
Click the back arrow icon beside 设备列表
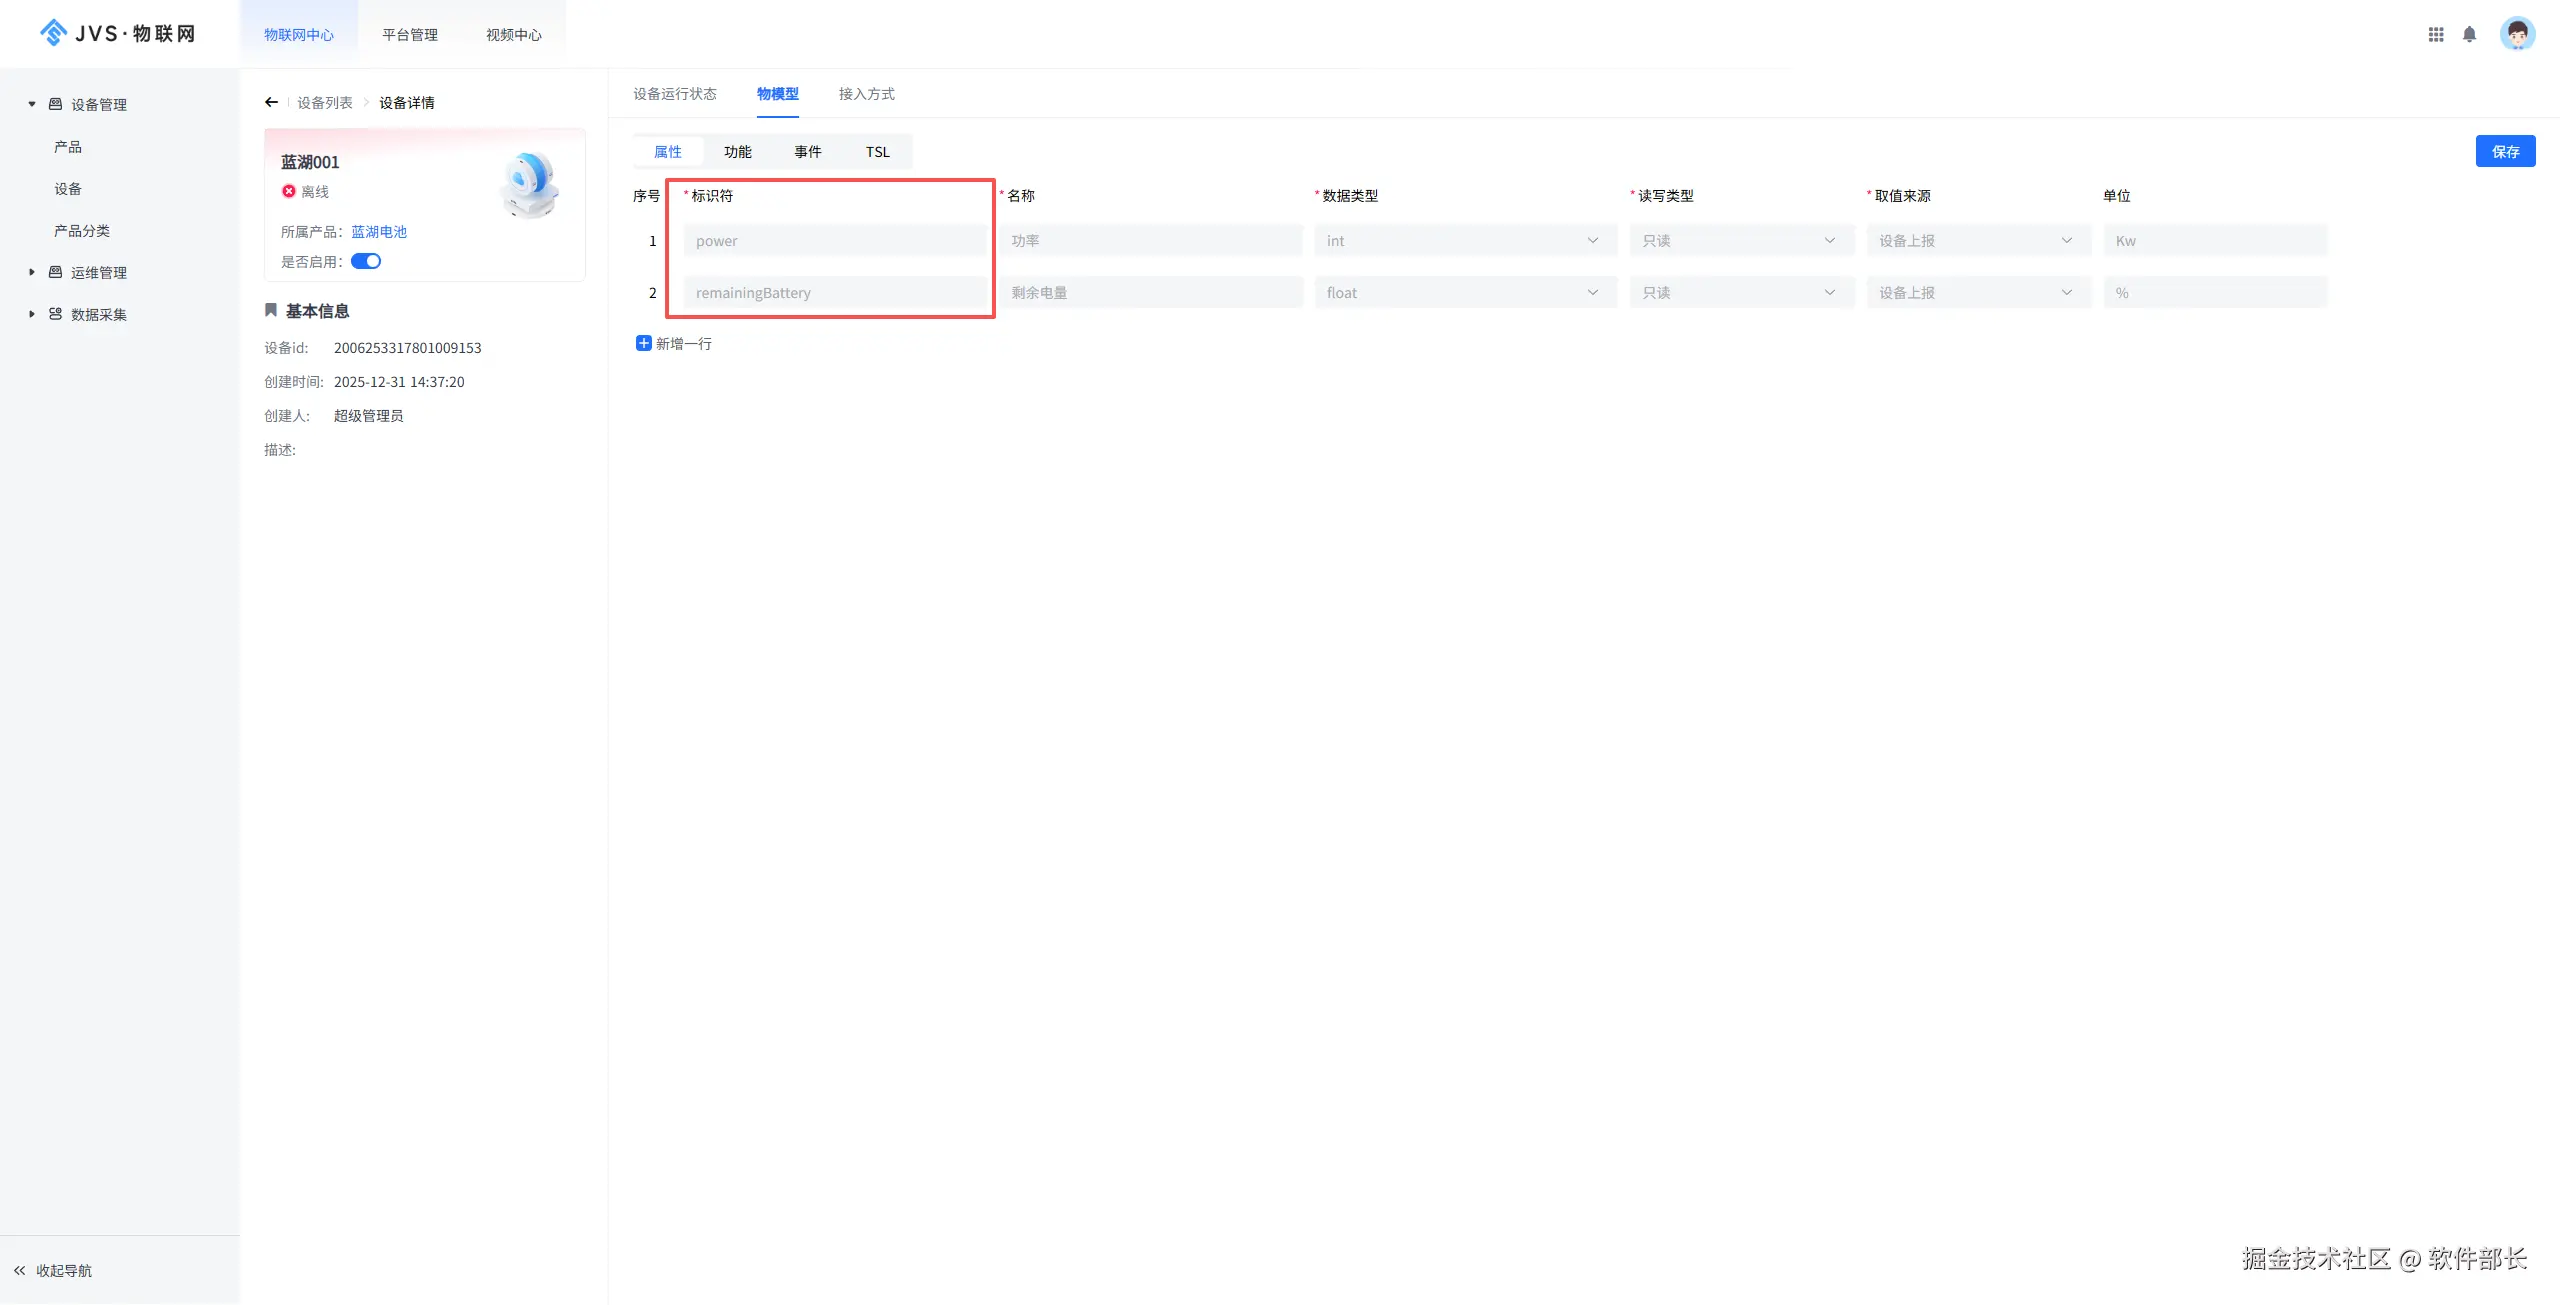271,102
